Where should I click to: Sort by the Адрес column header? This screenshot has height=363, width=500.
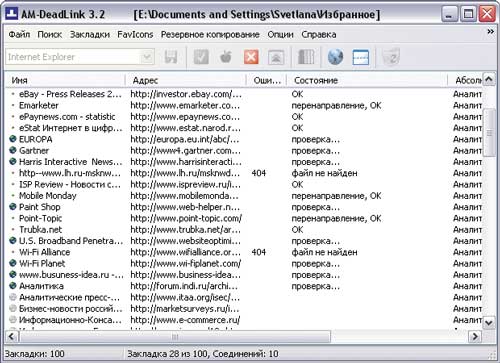coord(186,80)
